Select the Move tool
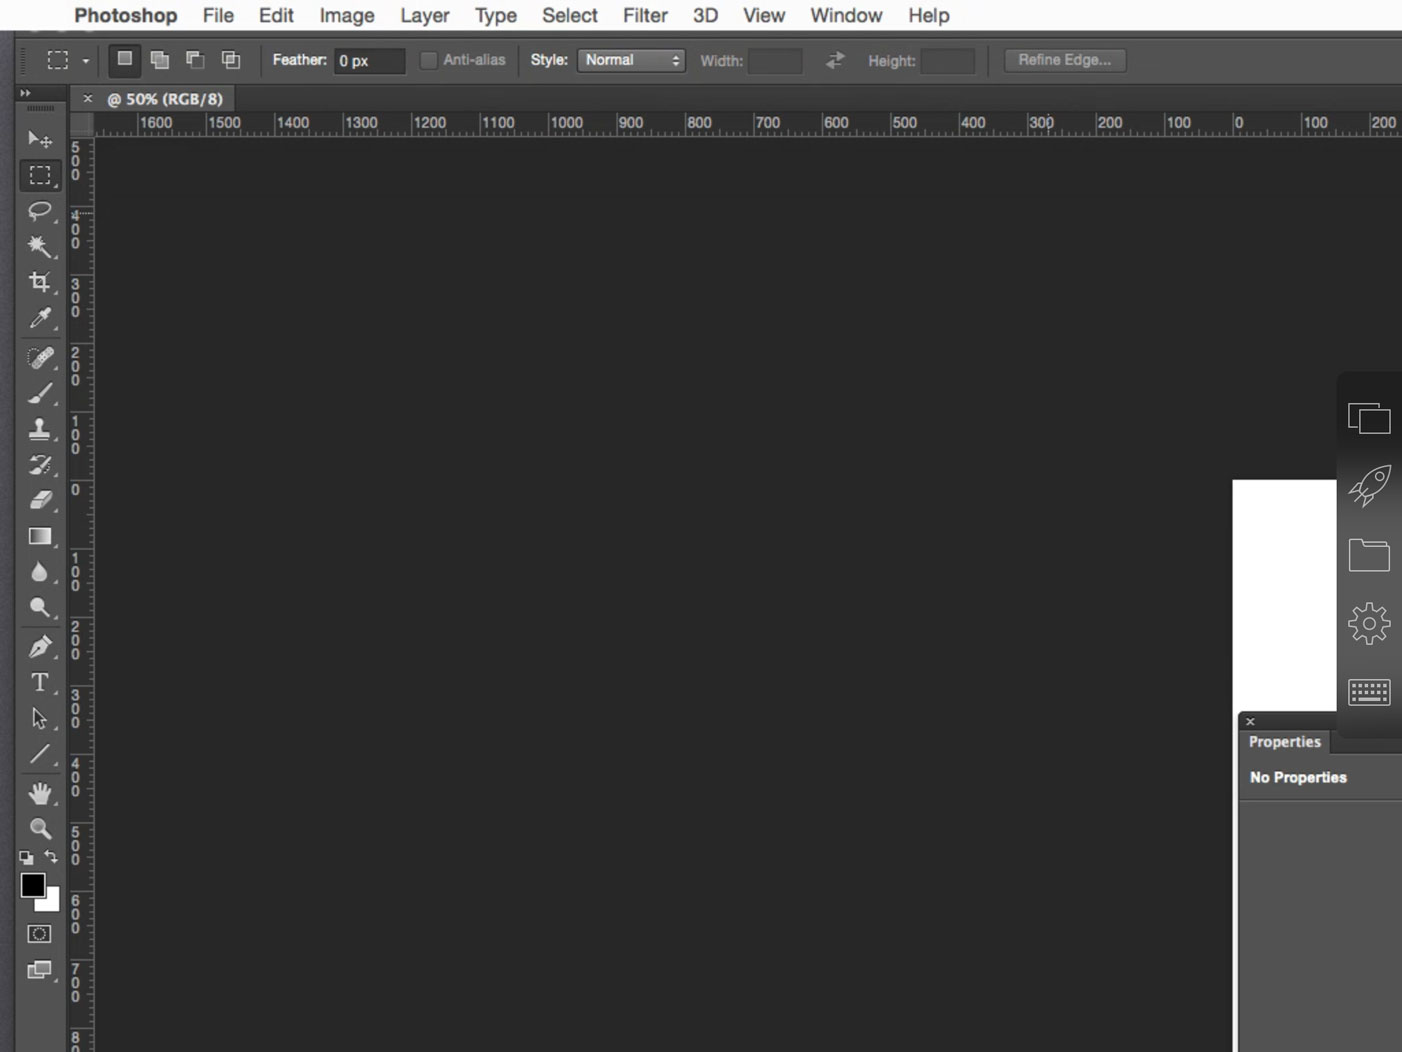Viewport: 1402px width, 1052px height. [x=40, y=139]
